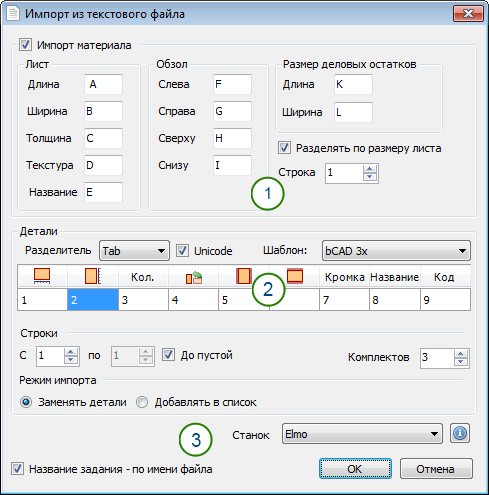The width and height of the screenshot is (489, 495).
Task: Open the Шаблон bCAD 3x dropdown
Action: 396,251
